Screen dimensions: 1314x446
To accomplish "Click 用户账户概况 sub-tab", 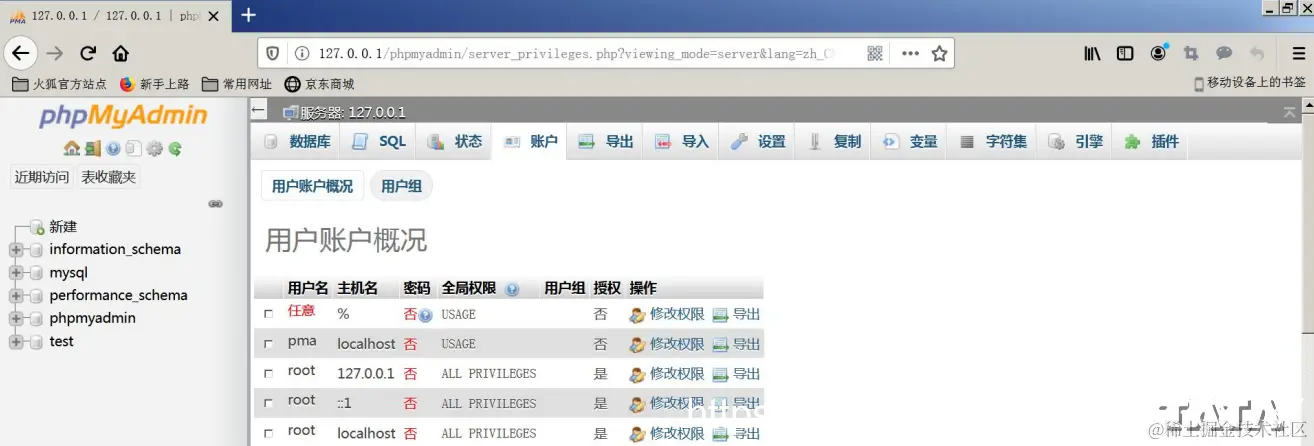I will coord(312,187).
